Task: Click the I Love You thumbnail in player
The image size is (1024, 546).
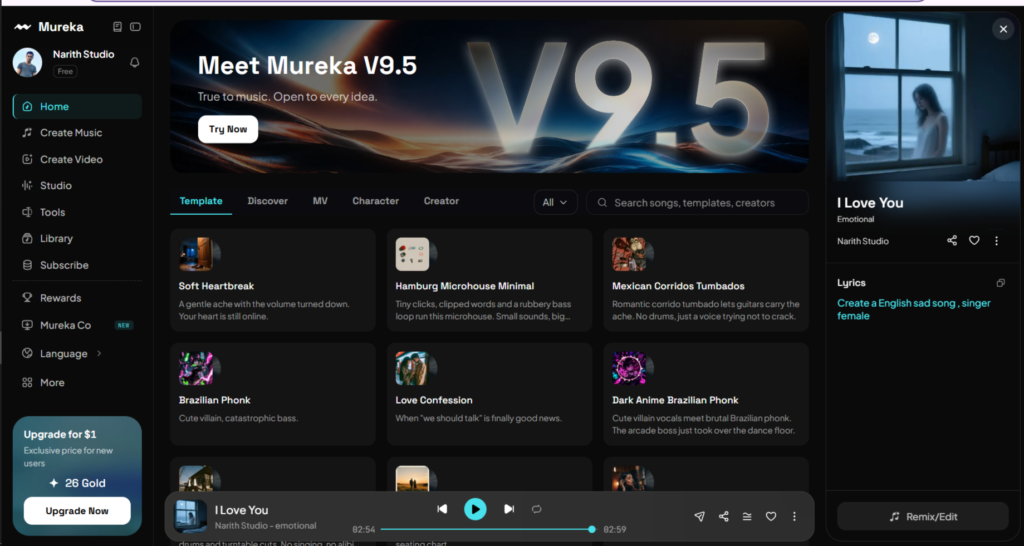Action: [x=191, y=517]
